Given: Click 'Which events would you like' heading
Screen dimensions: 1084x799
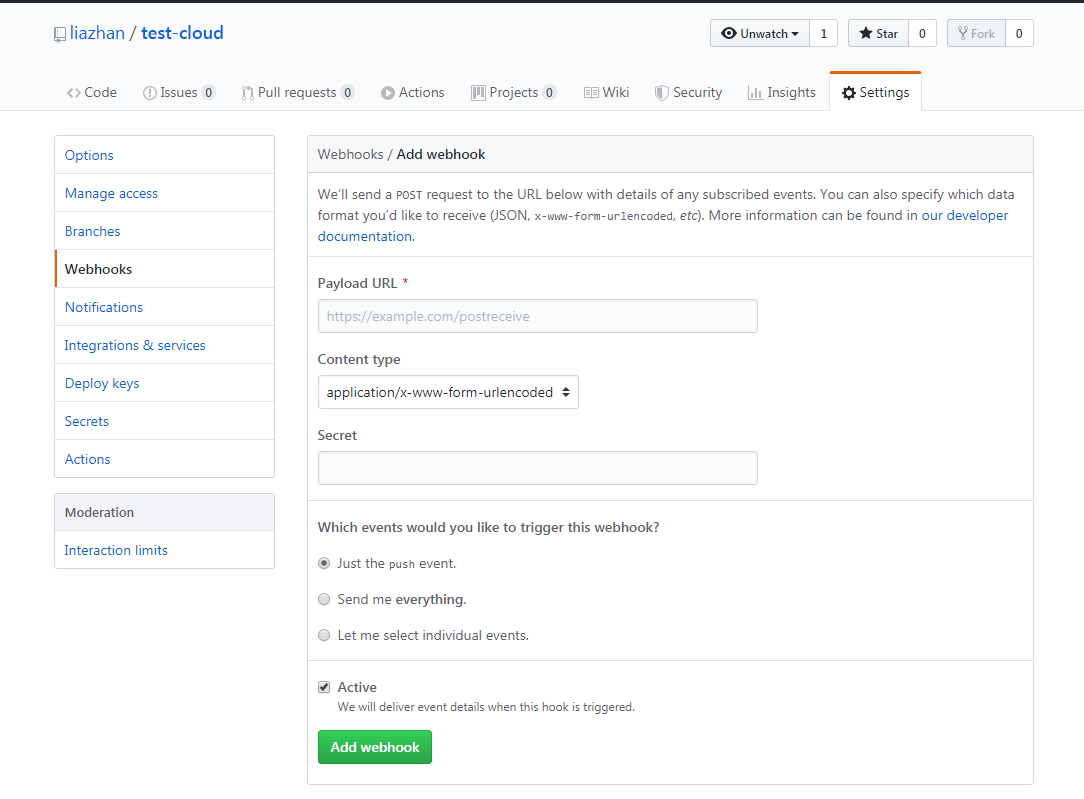Looking at the screenshot, I should (x=488, y=527).
